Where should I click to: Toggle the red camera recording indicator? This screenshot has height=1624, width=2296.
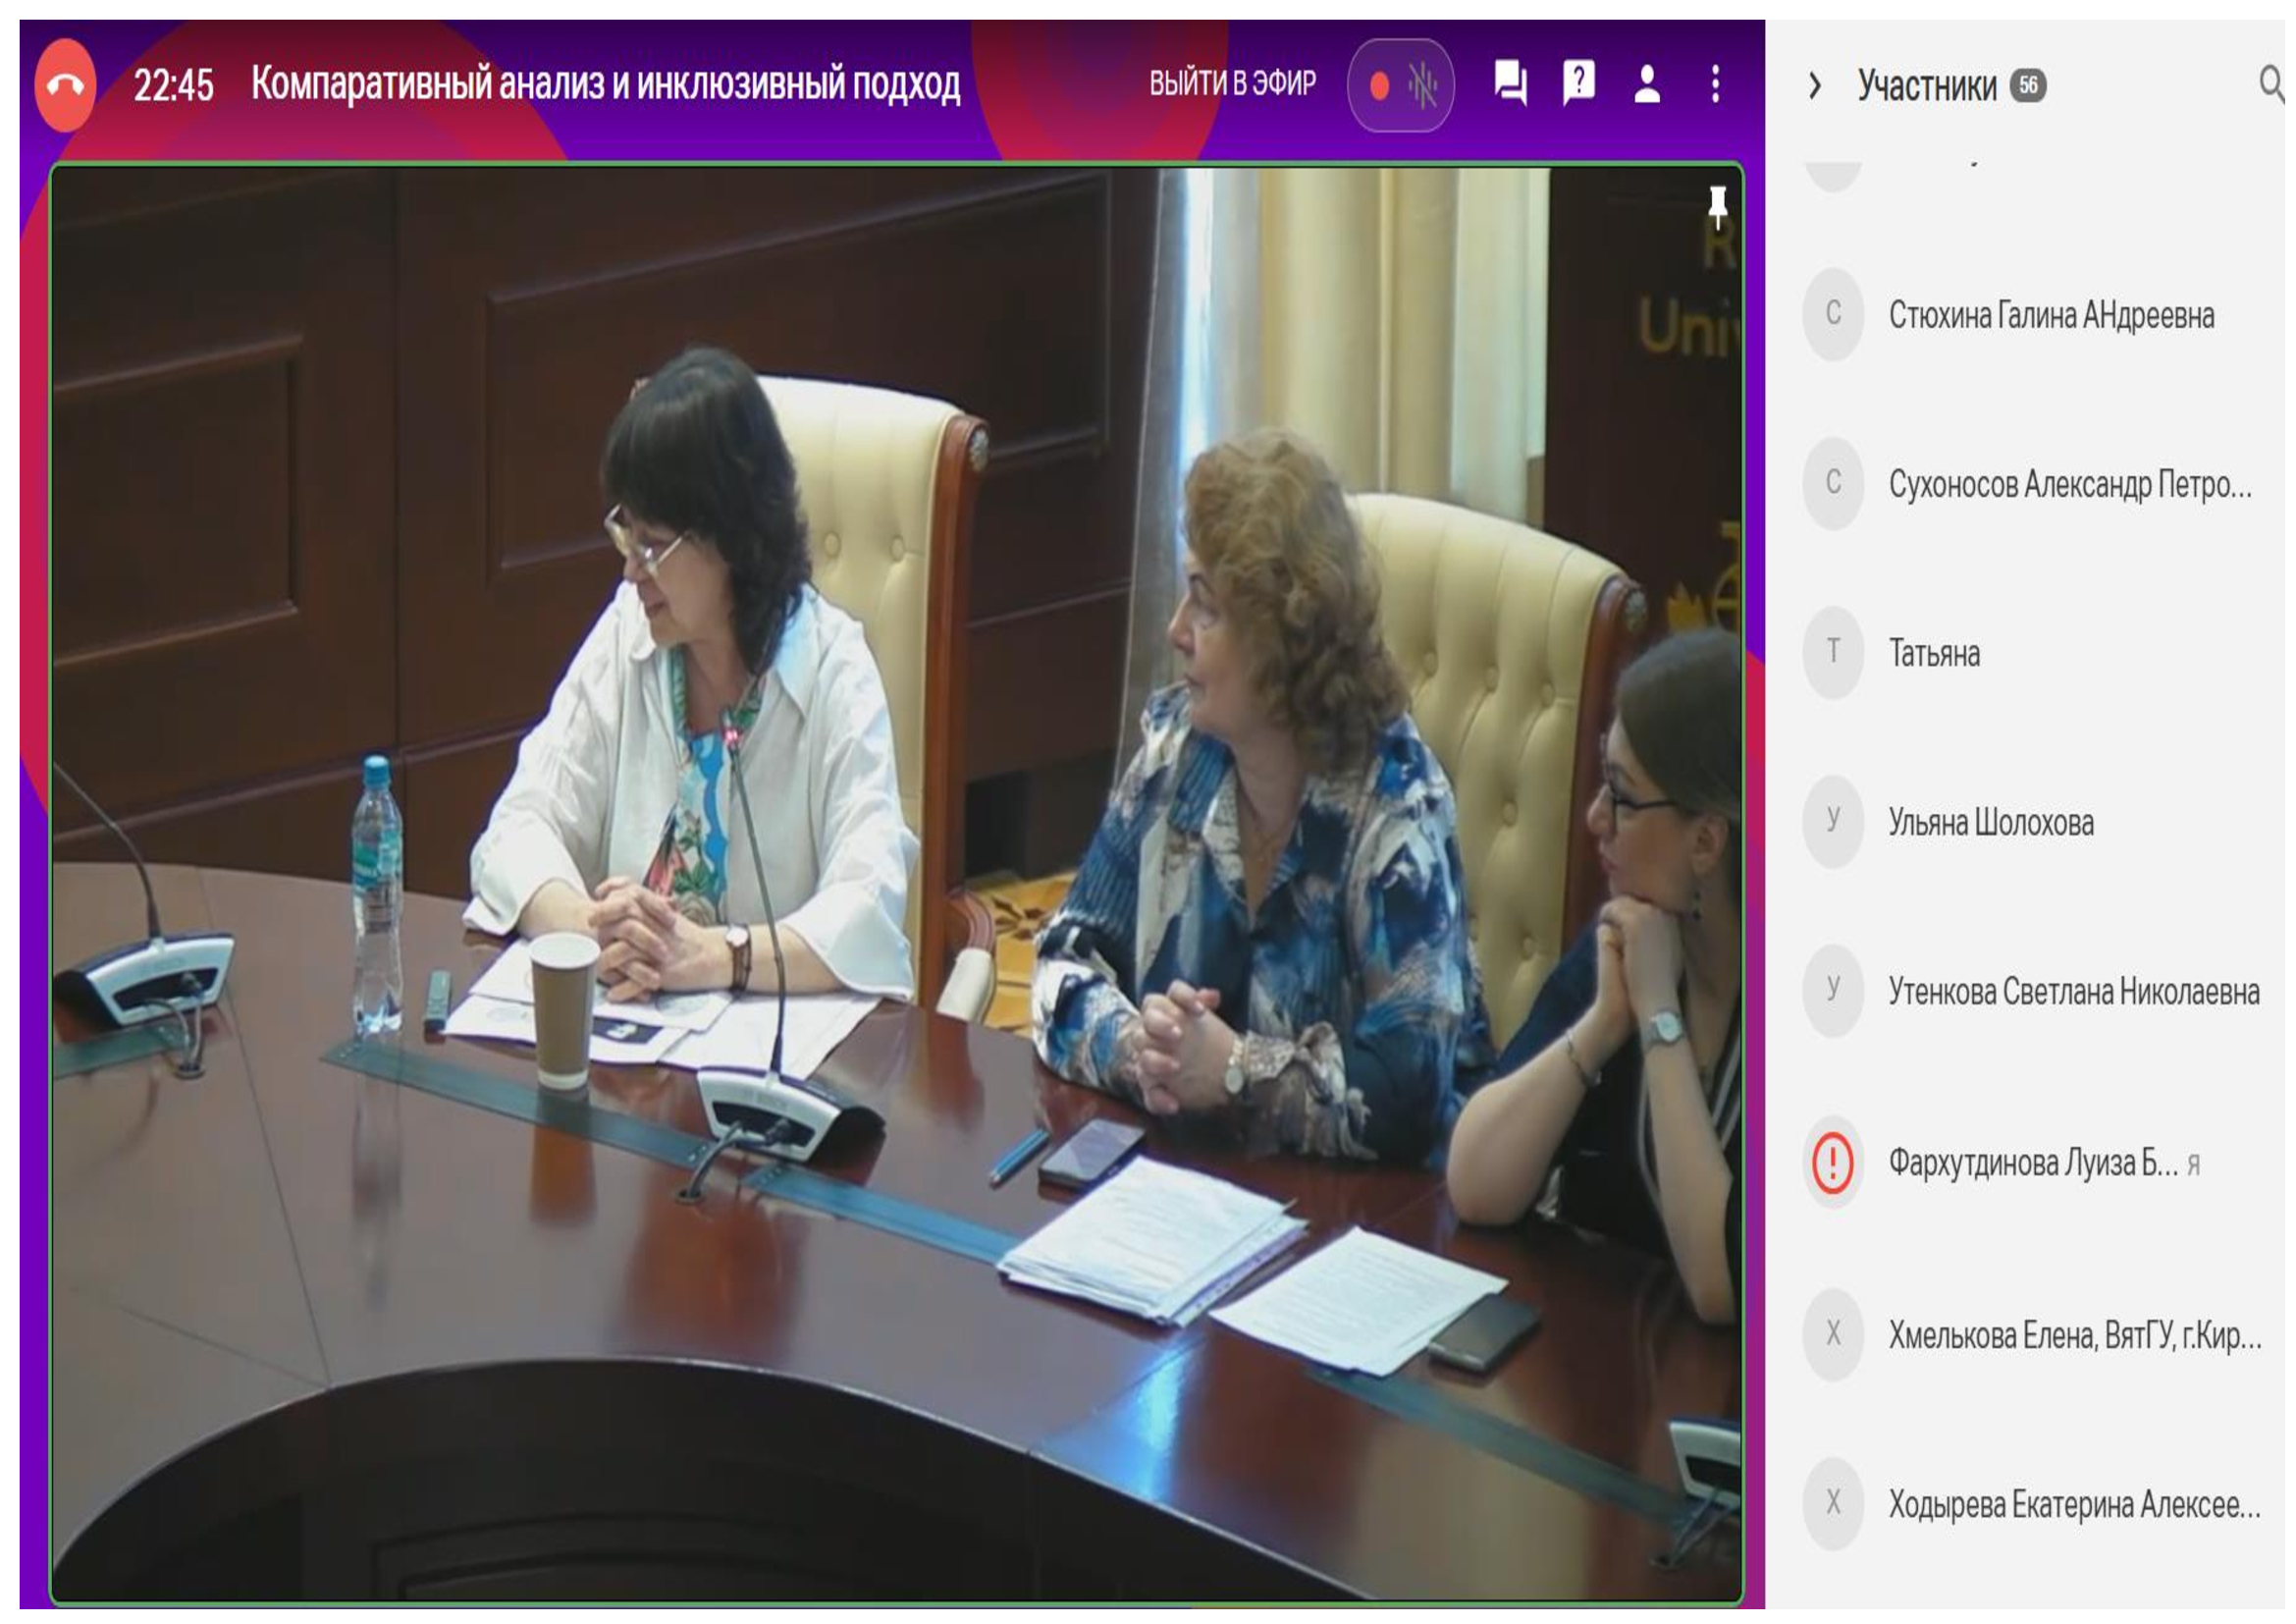tap(1379, 86)
